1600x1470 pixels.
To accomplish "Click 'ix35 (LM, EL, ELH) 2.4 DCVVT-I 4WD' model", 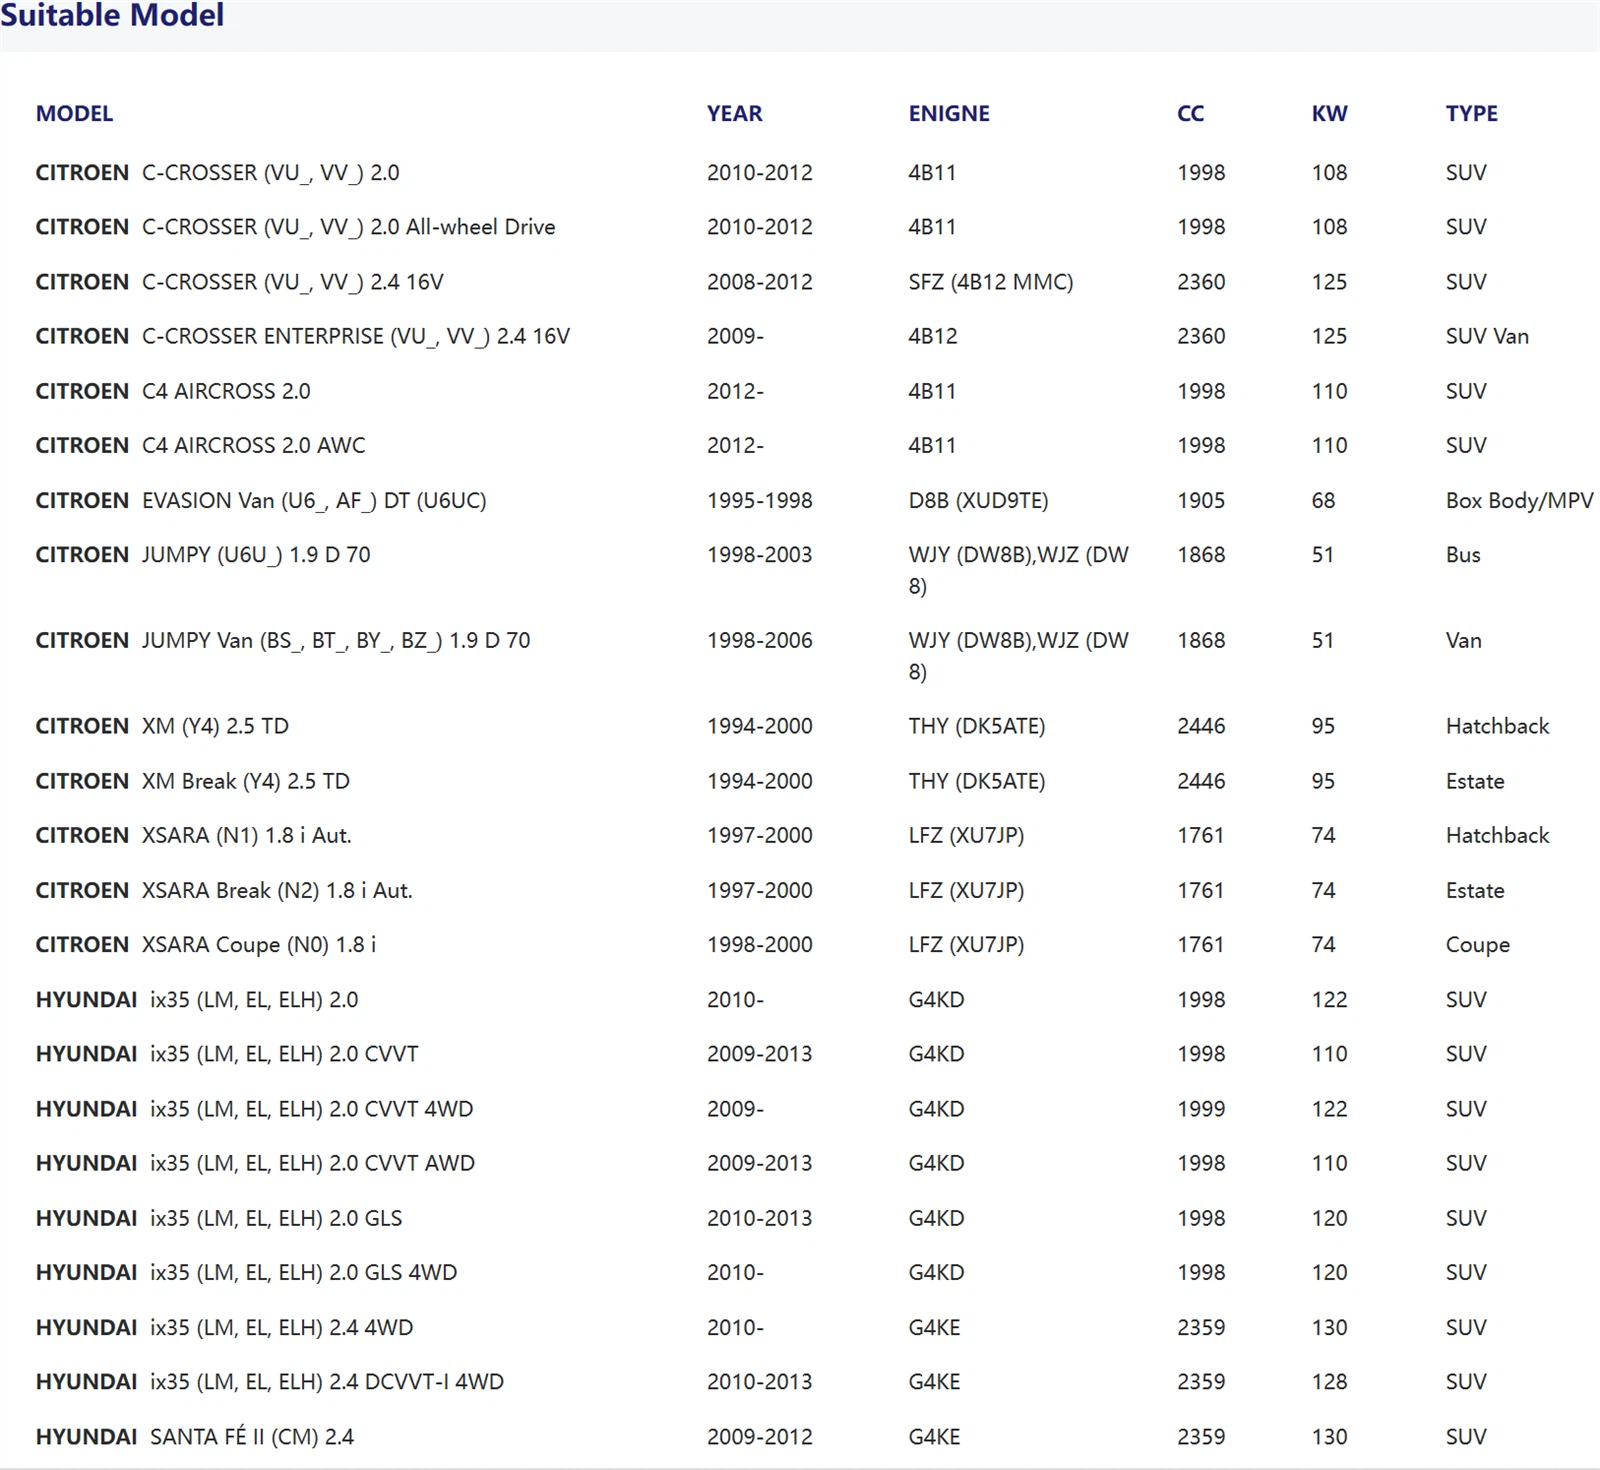I will (x=327, y=1382).
